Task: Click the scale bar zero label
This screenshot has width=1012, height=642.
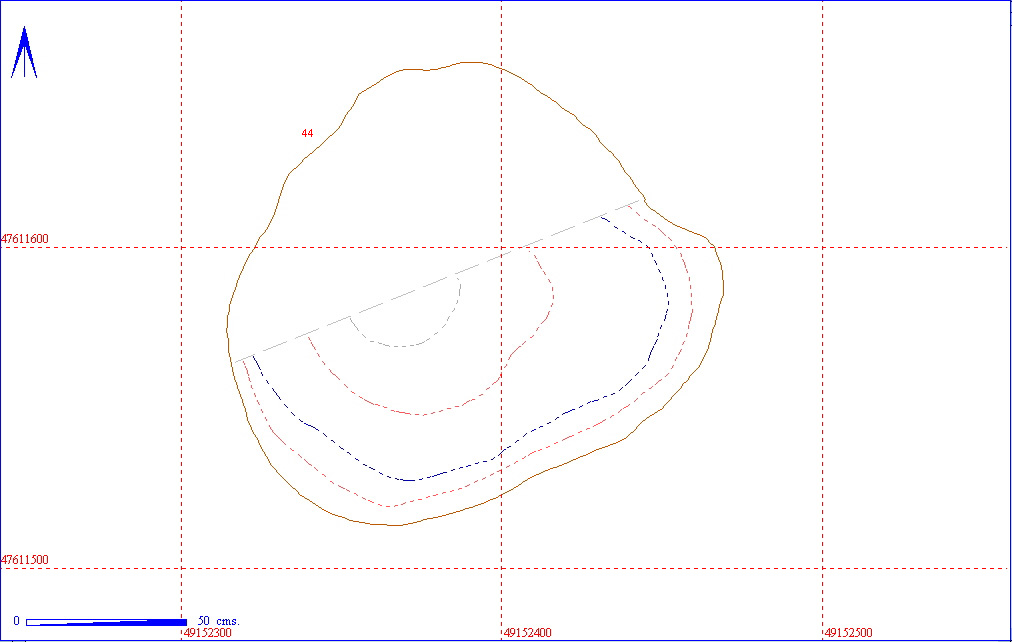Action: [17, 621]
